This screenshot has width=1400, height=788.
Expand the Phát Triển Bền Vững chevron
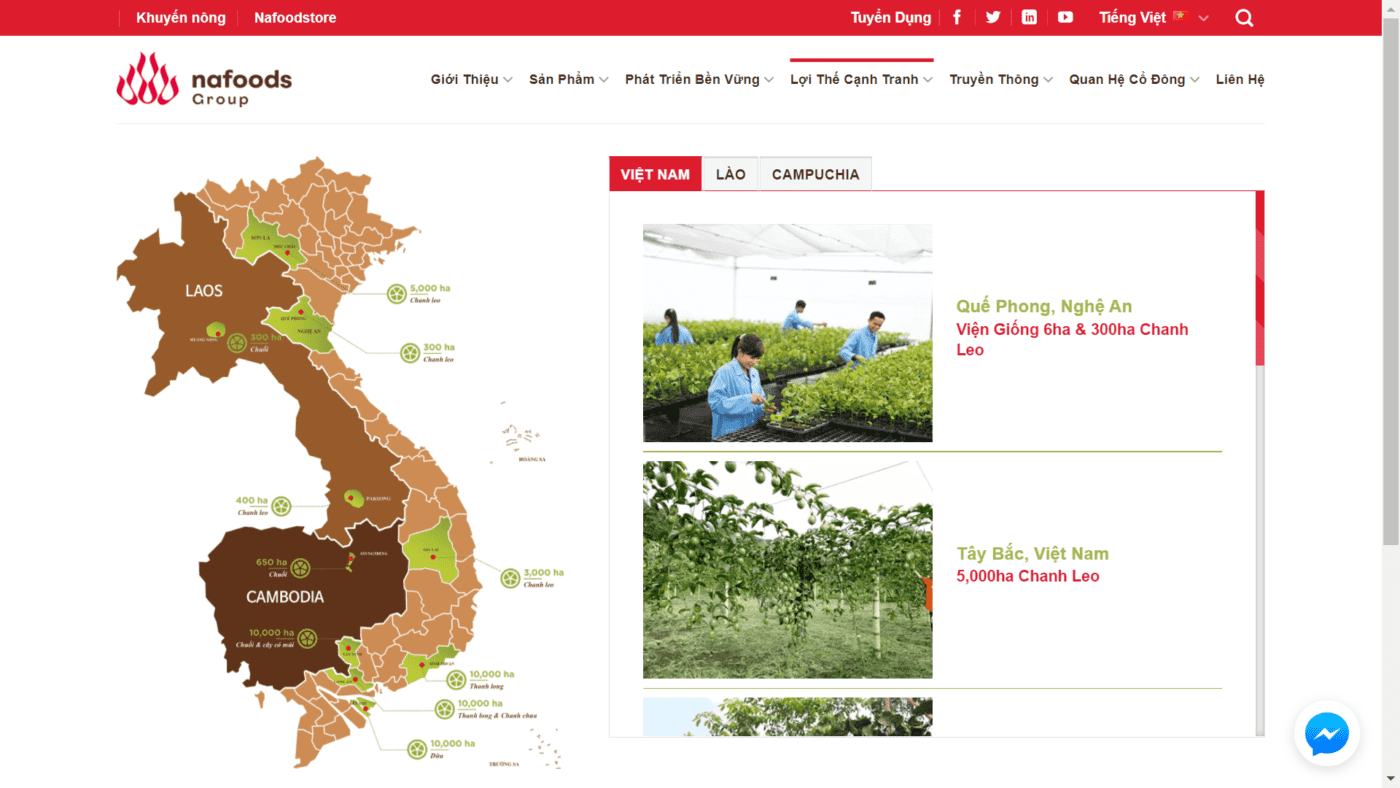click(x=769, y=80)
